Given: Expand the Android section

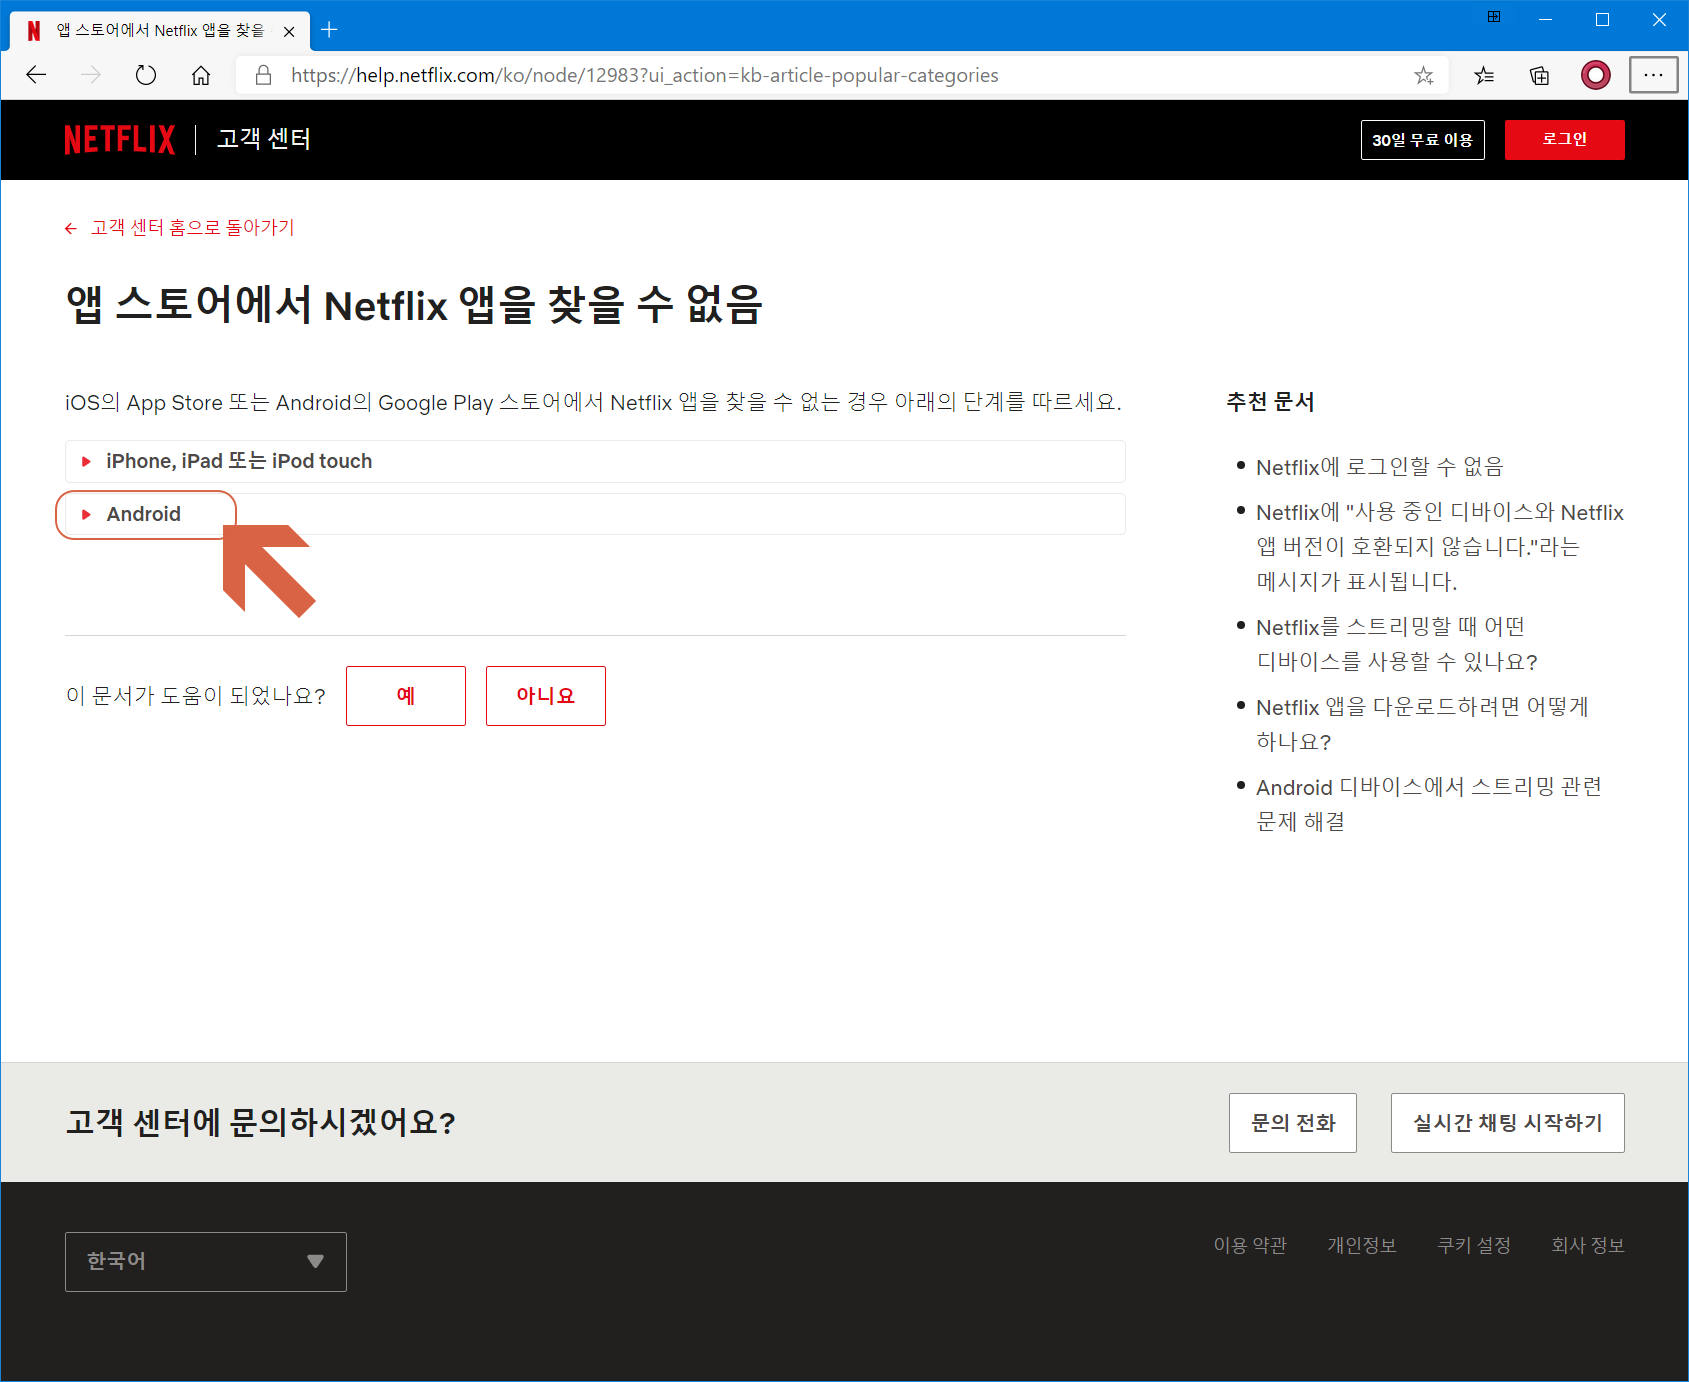Looking at the screenshot, I should click(x=595, y=514).
